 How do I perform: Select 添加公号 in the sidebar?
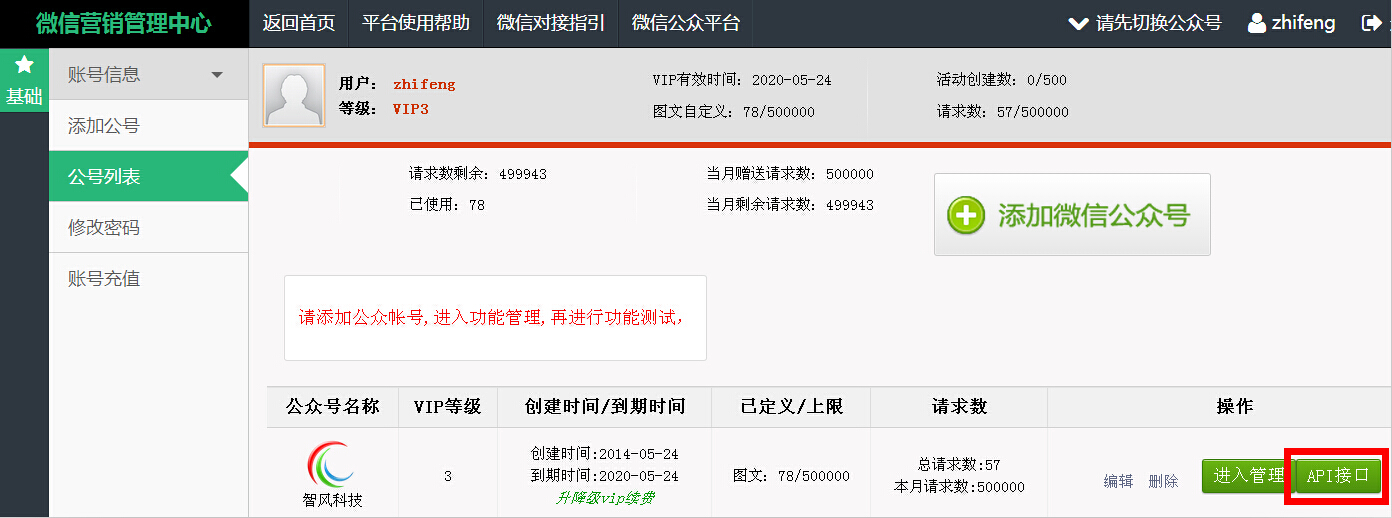[104, 126]
